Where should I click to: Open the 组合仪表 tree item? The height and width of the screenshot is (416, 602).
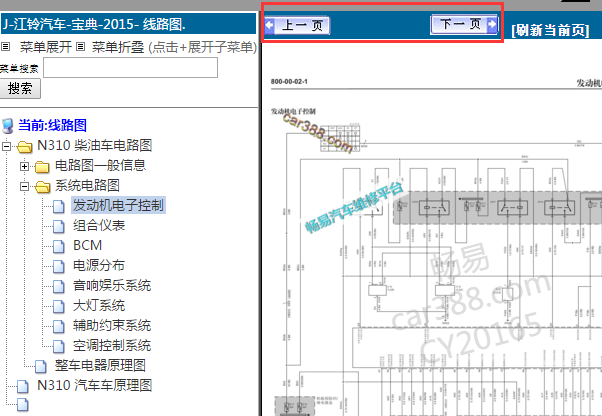coord(99,225)
